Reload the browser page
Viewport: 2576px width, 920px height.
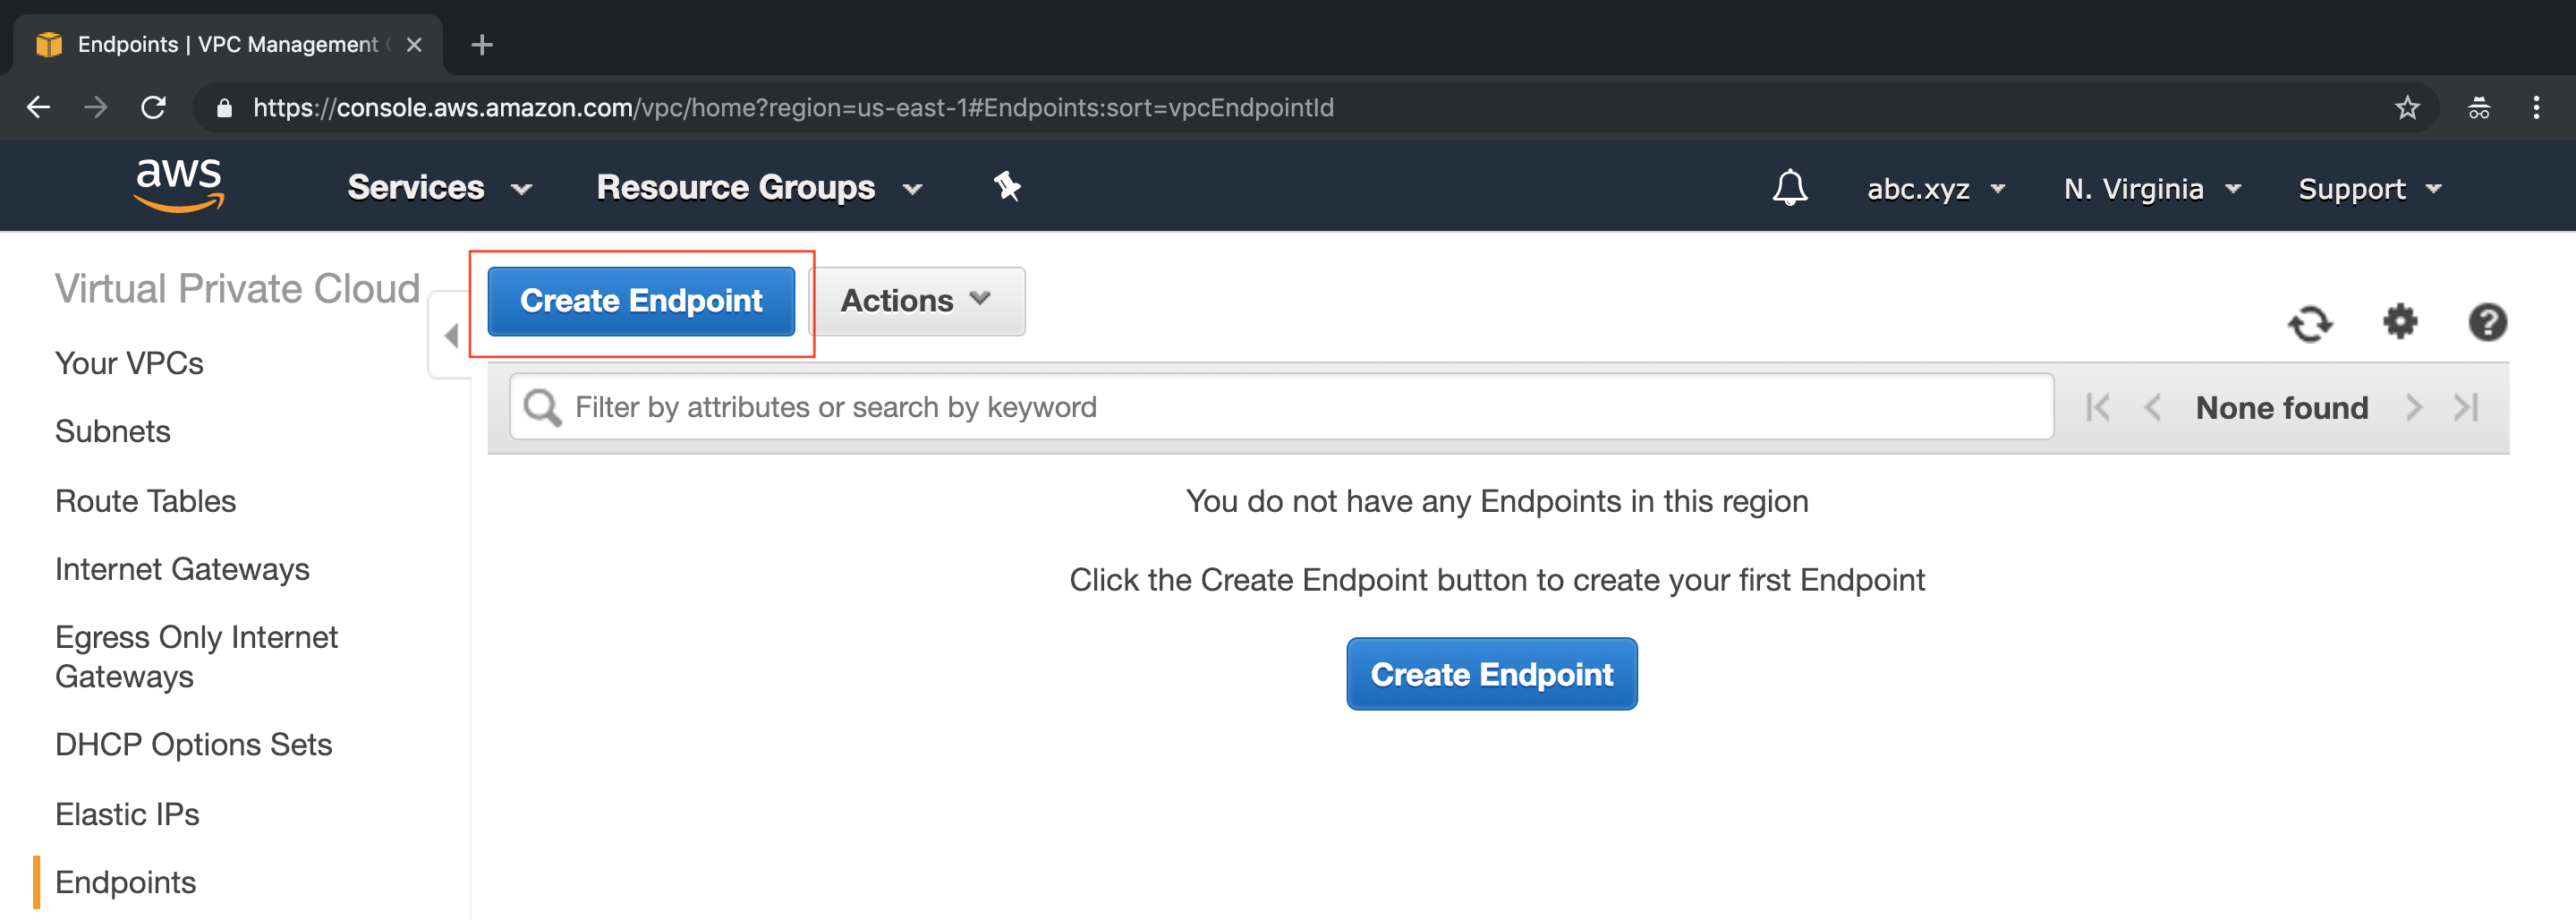153,108
